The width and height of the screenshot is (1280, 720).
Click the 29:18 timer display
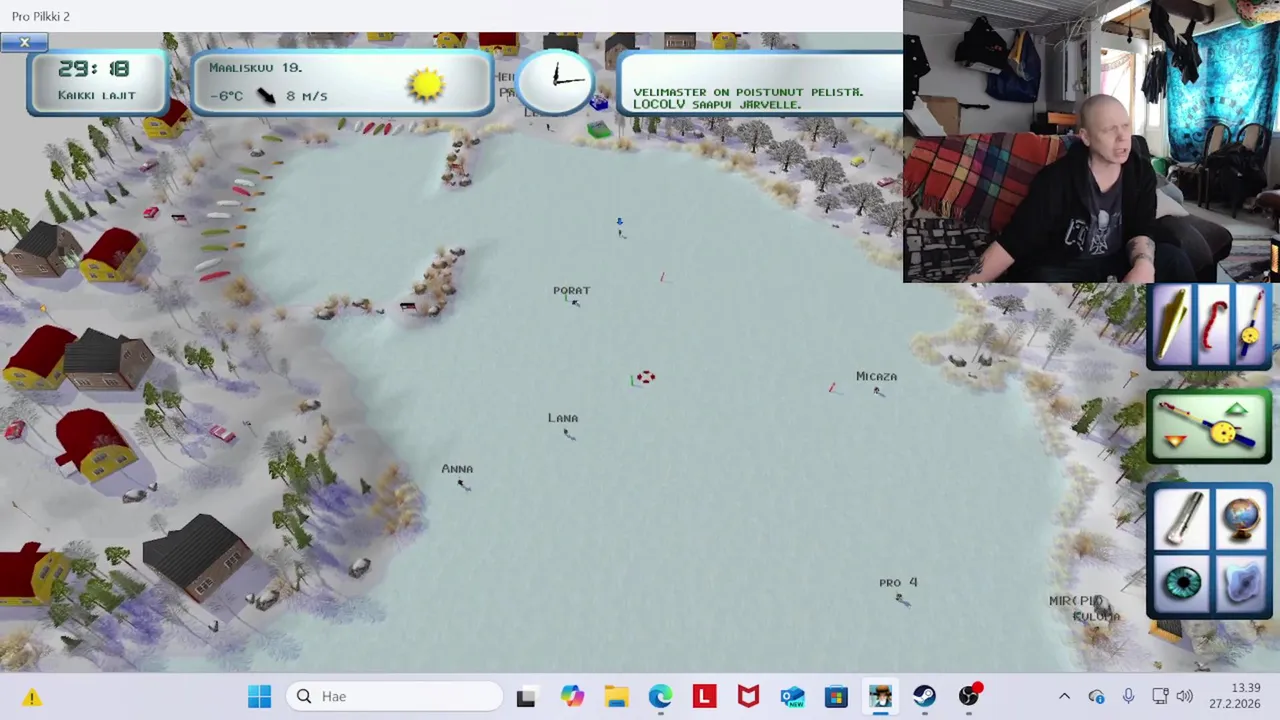pyautogui.click(x=93, y=69)
